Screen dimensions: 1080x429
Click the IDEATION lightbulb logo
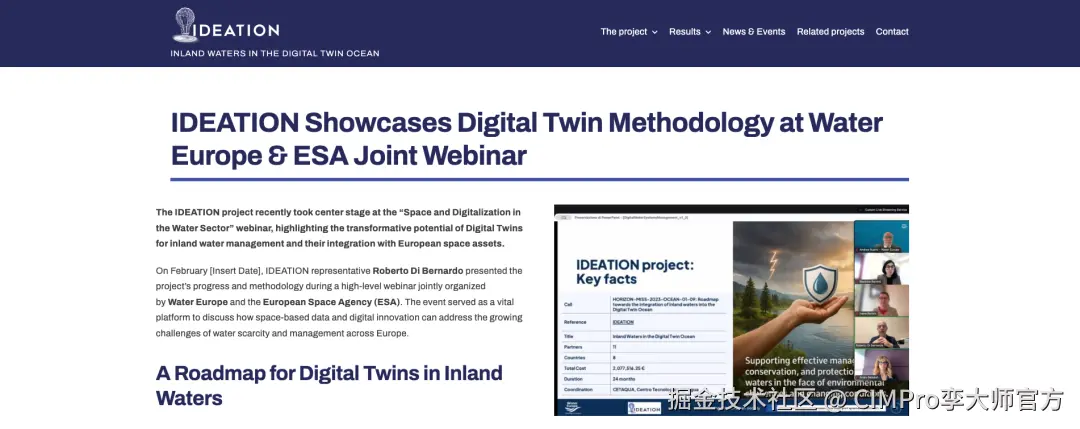point(225,25)
